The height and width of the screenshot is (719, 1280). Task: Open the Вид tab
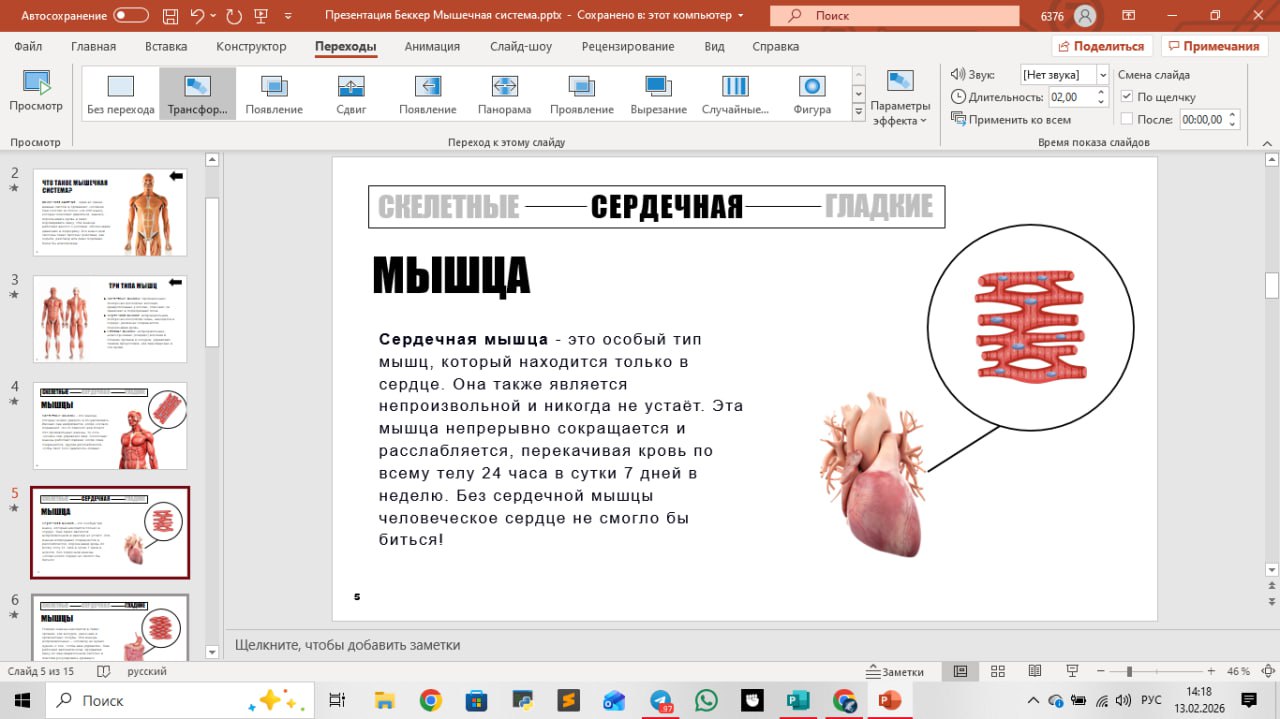point(714,46)
